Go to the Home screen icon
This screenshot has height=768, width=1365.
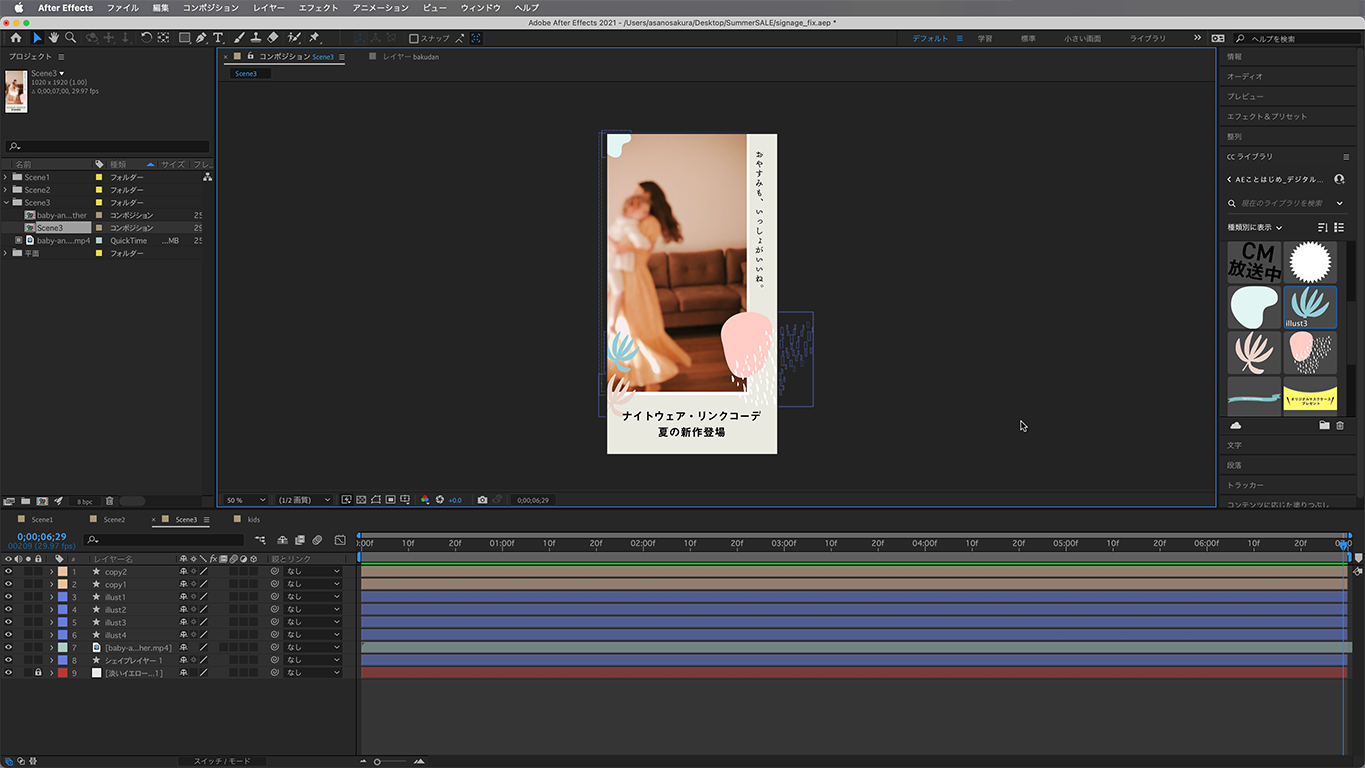pyautogui.click(x=16, y=38)
